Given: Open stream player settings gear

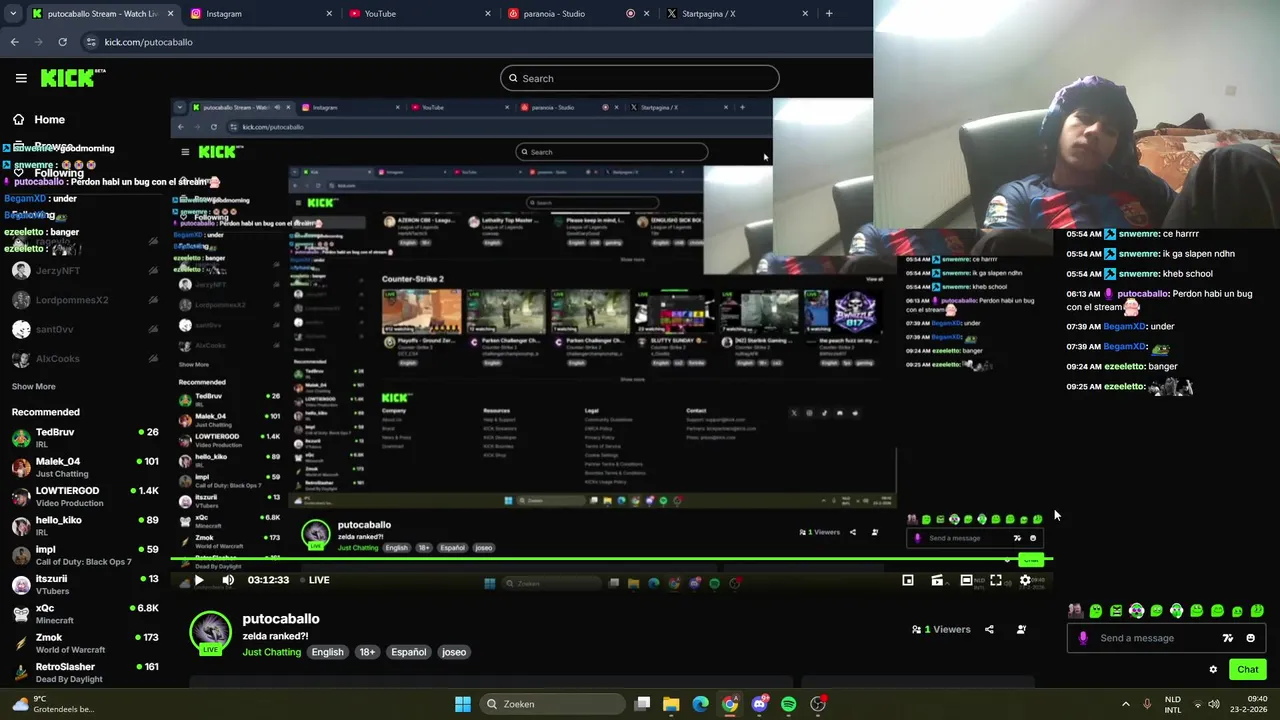Looking at the screenshot, I should [x=1025, y=580].
